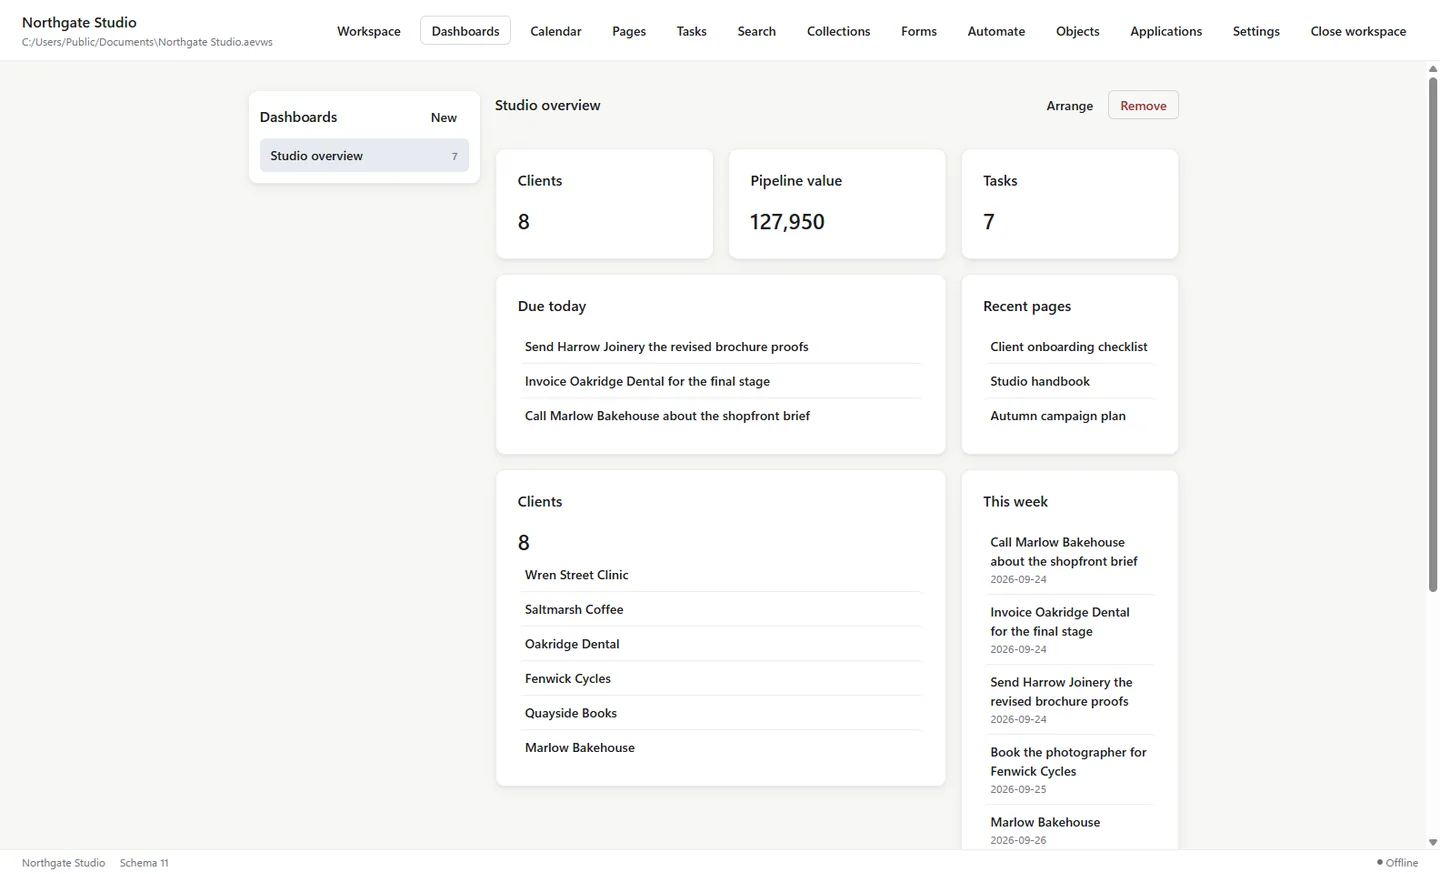Select Marlow Bakehouse in Clients list

pos(720,747)
